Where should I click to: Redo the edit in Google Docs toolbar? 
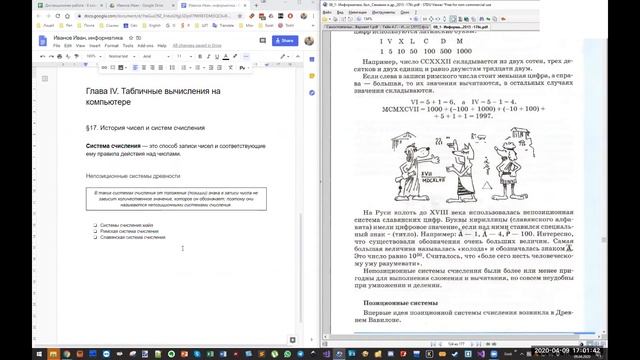tap(51, 56)
